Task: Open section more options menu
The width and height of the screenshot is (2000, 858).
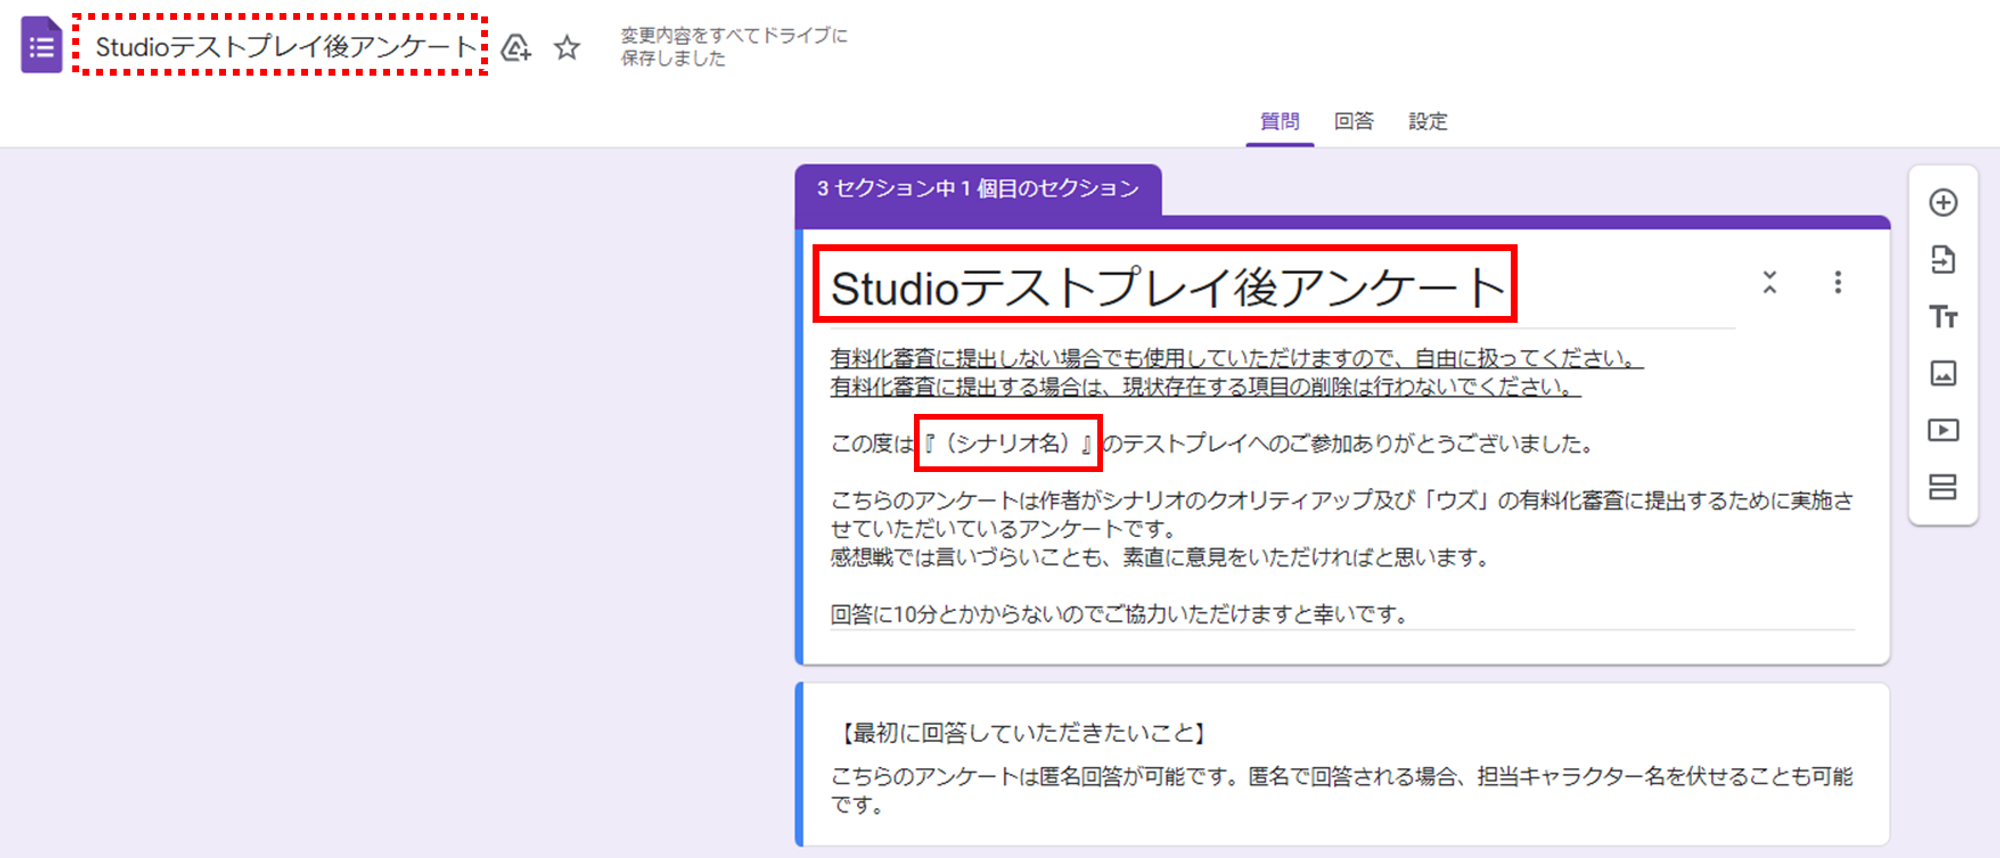Action: click(x=1837, y=282)
